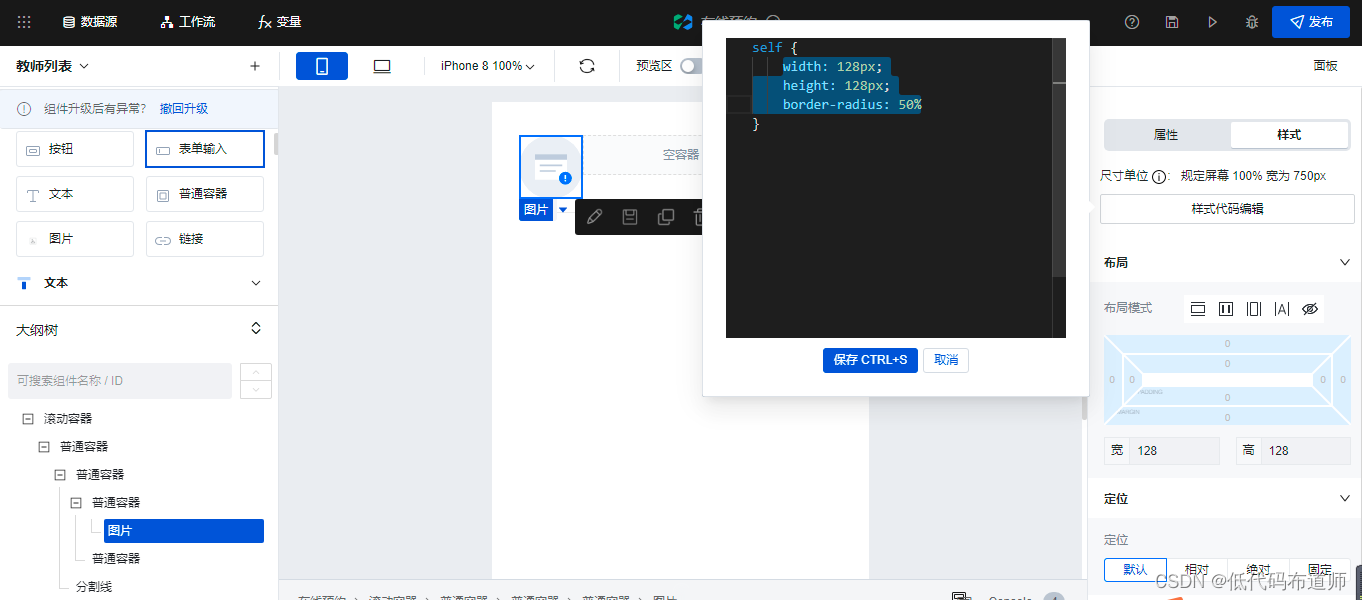Click the 样式代码编辑 button
The image size is (1362, 600).
point(1227,209)
